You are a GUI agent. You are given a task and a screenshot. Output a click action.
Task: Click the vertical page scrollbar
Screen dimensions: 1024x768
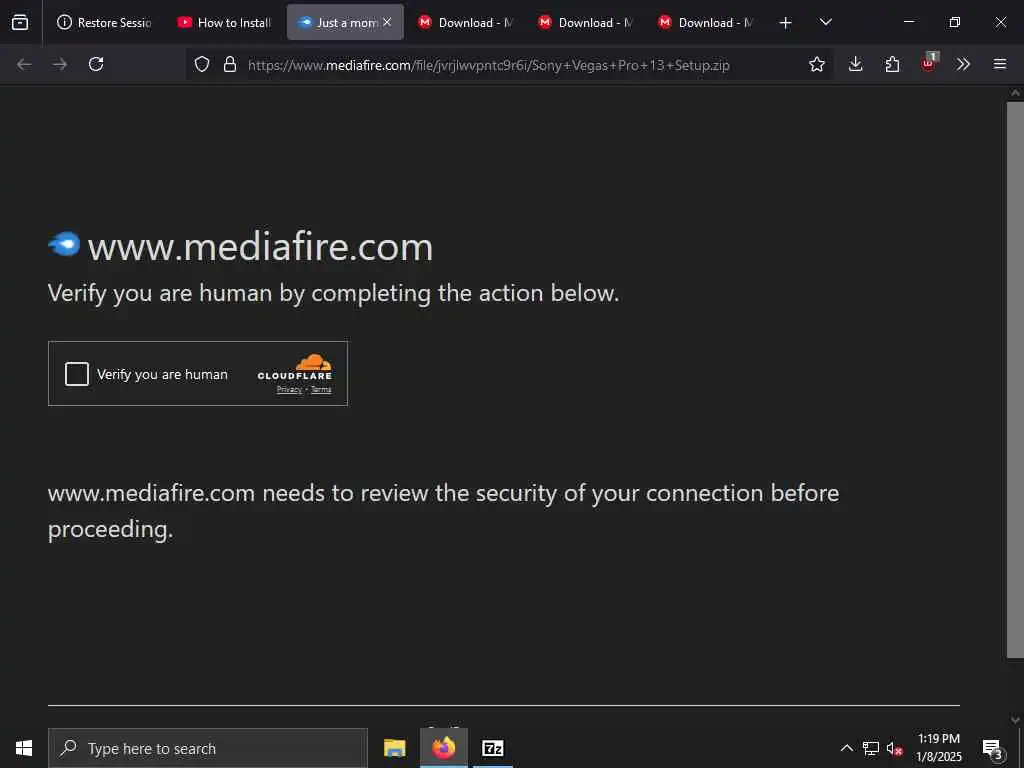click(1015, 380)
